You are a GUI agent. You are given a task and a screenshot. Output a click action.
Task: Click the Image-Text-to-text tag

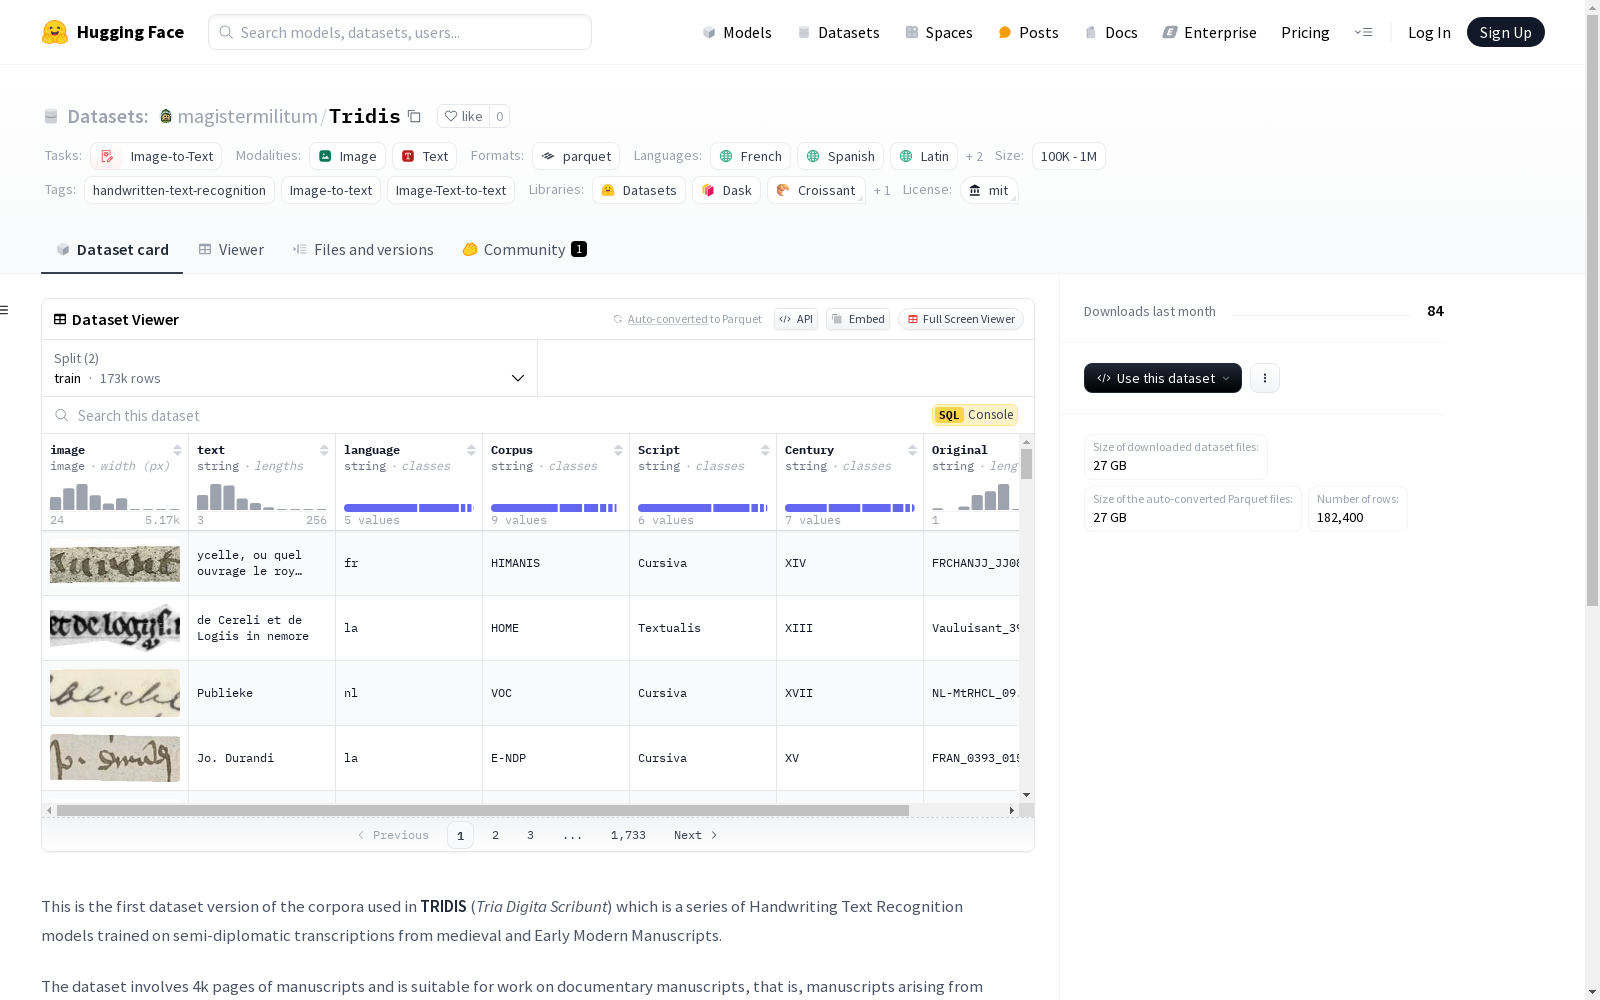(451, 190)
